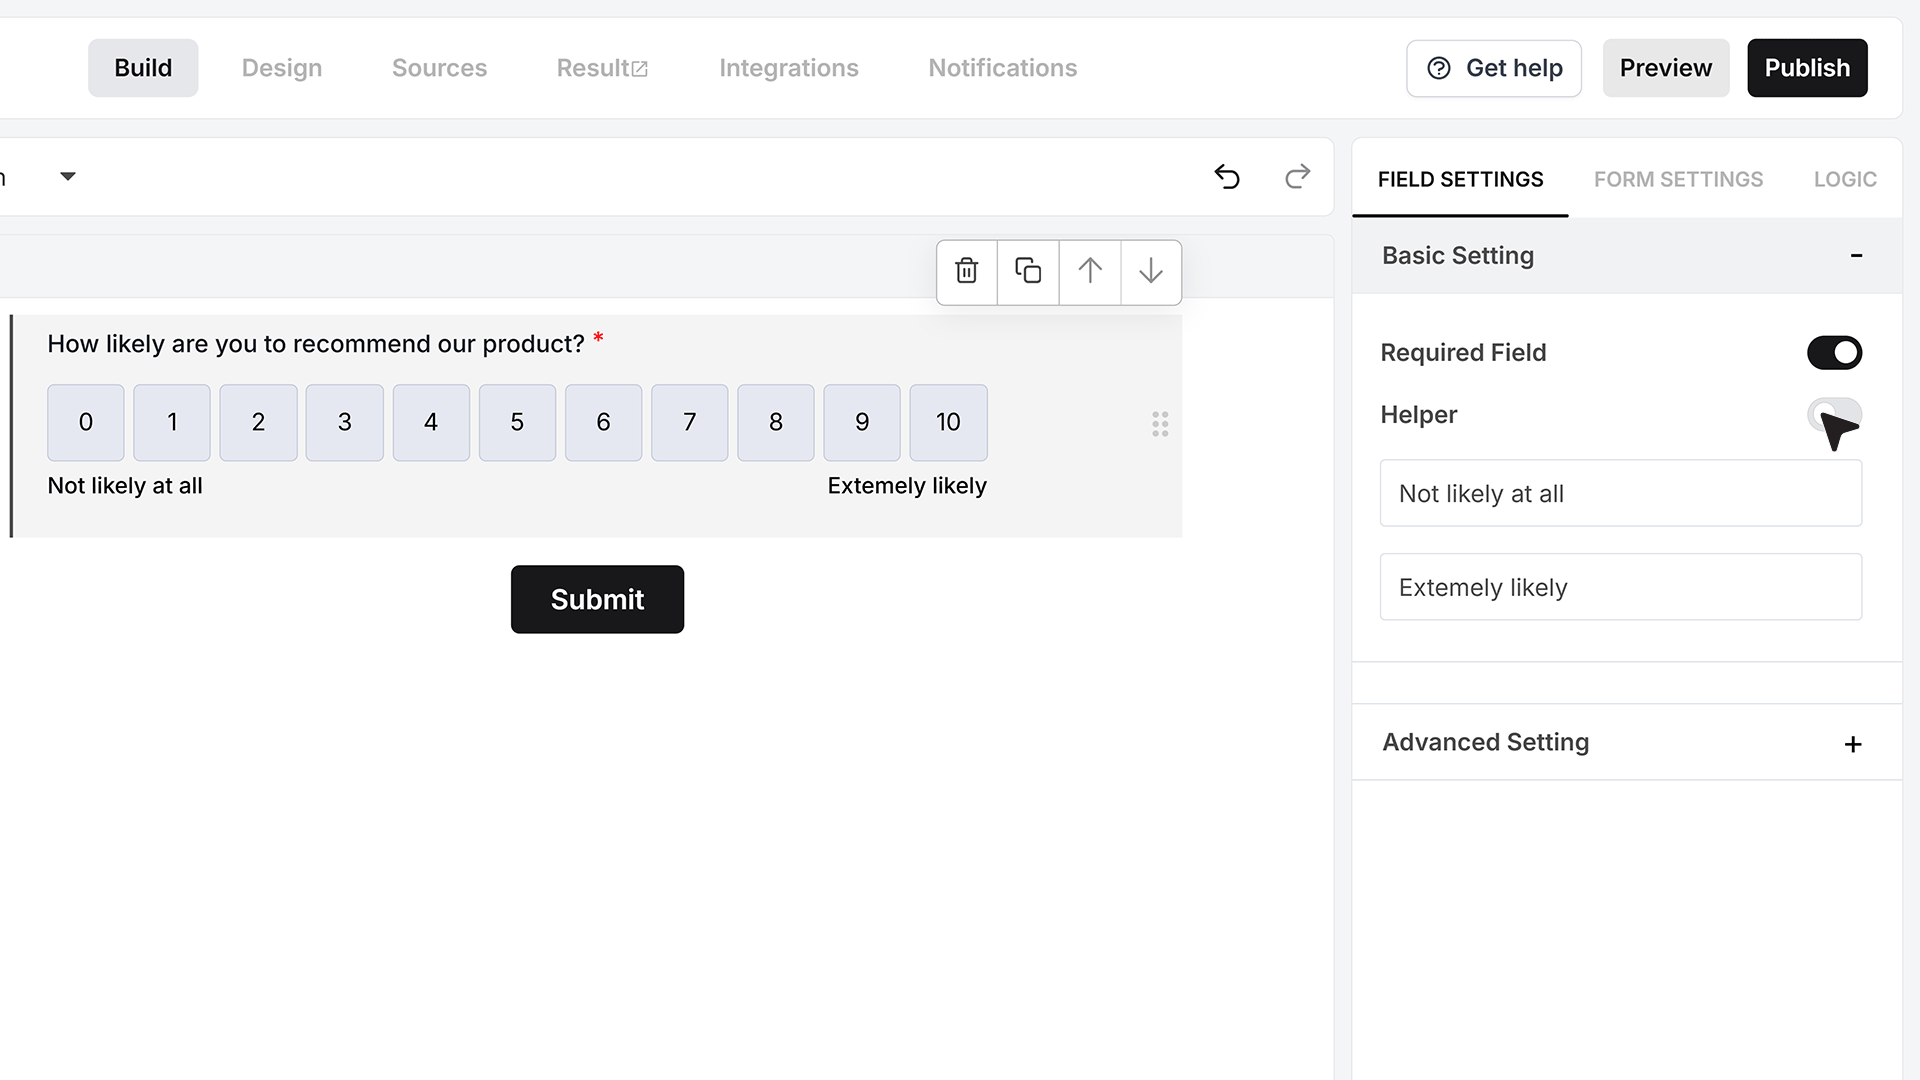Screen dimensions: 1920x1080
Task: Click the question mark help icon
Action: 1439,68
